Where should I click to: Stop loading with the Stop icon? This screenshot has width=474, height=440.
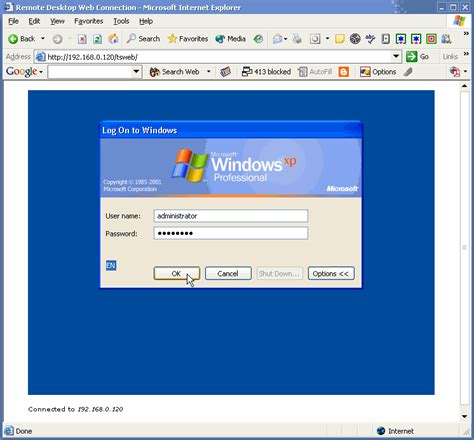click(82, 39)
